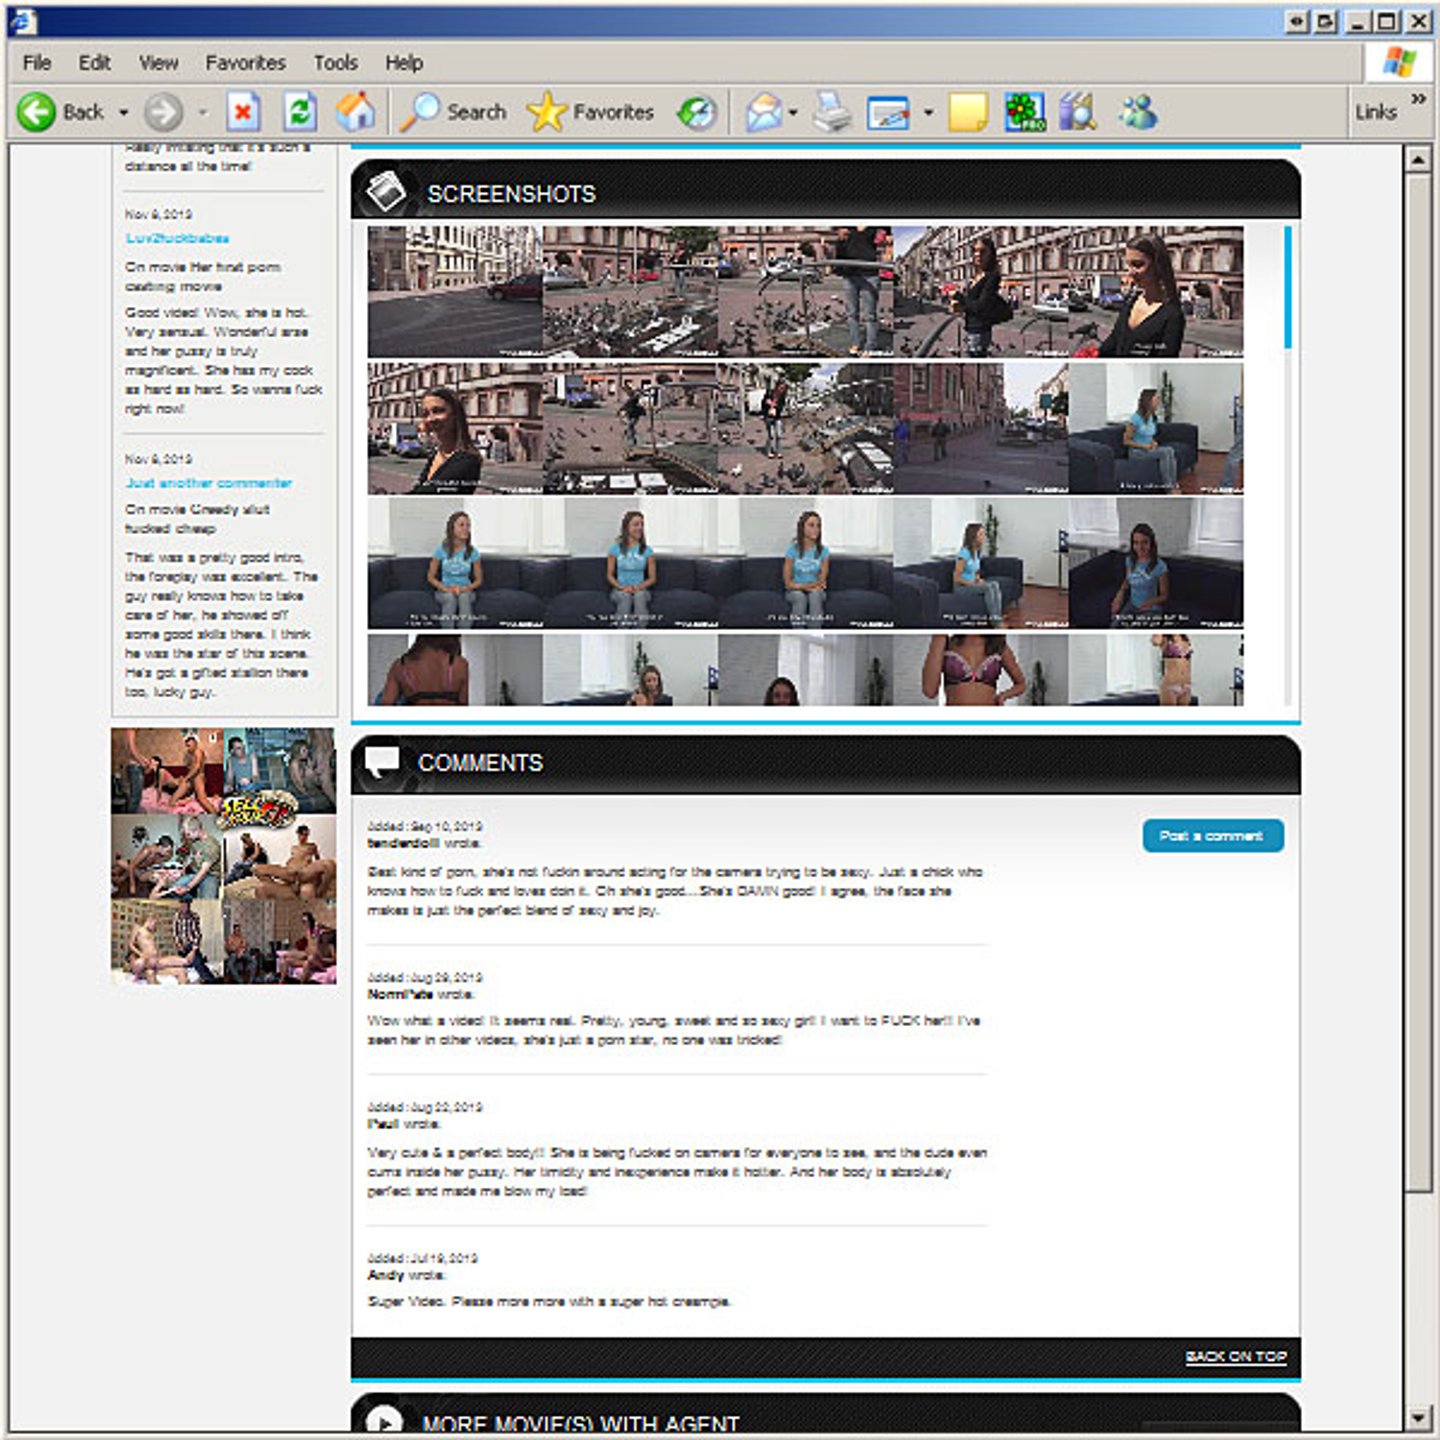Go to the Home page
This screenshot has height=1440, width=1440.
pyautogui.click(x=355, y=112)
